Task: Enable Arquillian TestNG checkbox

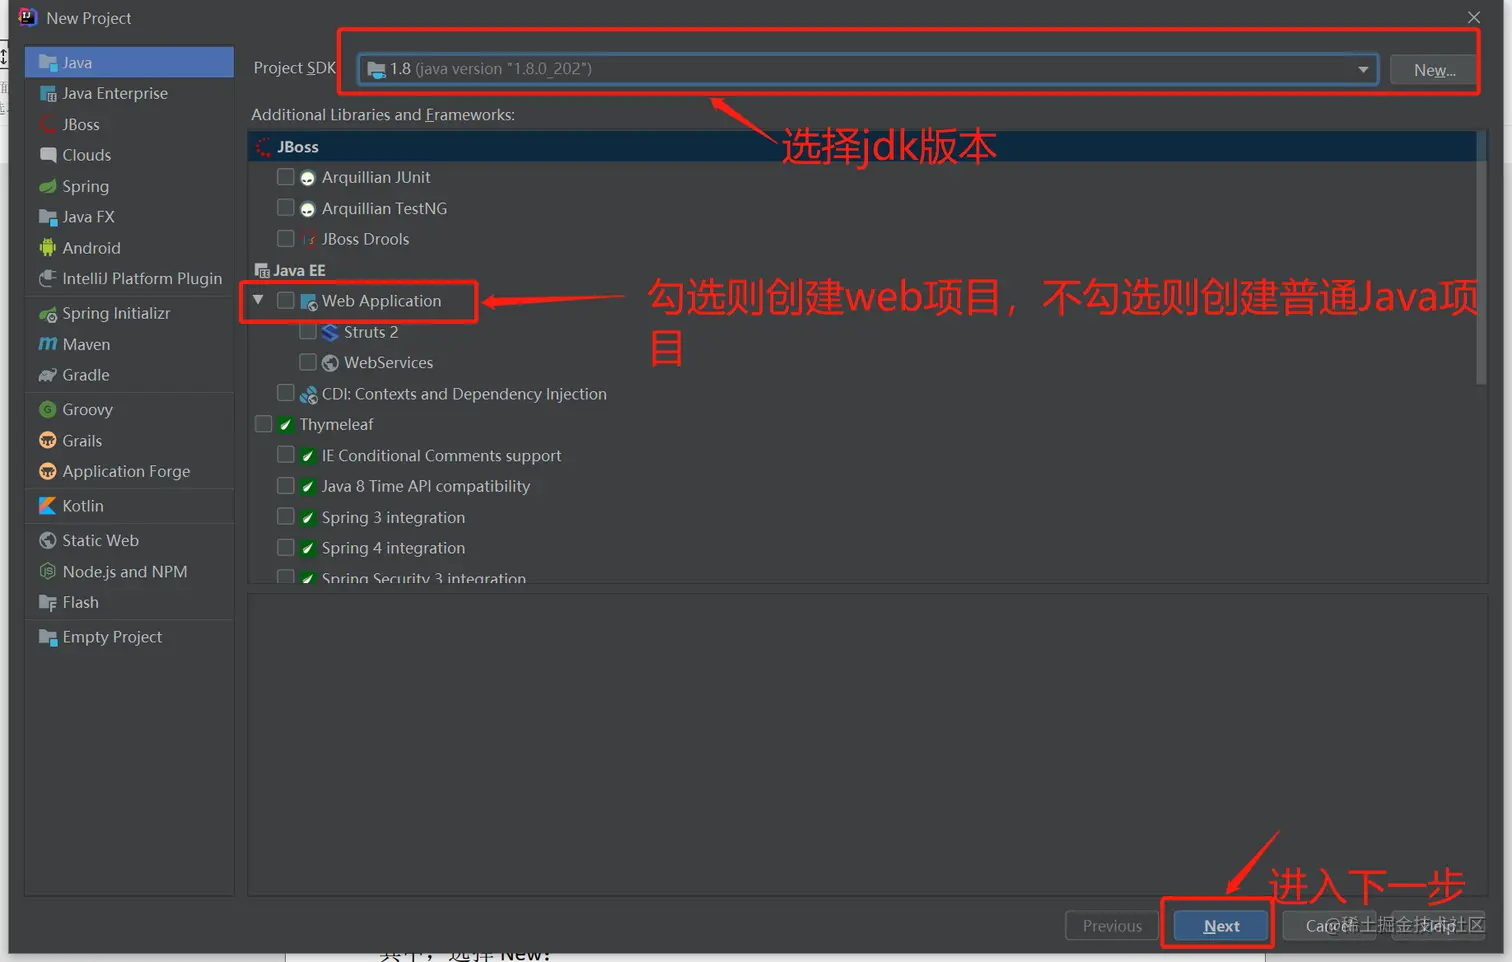Action: 286,208
